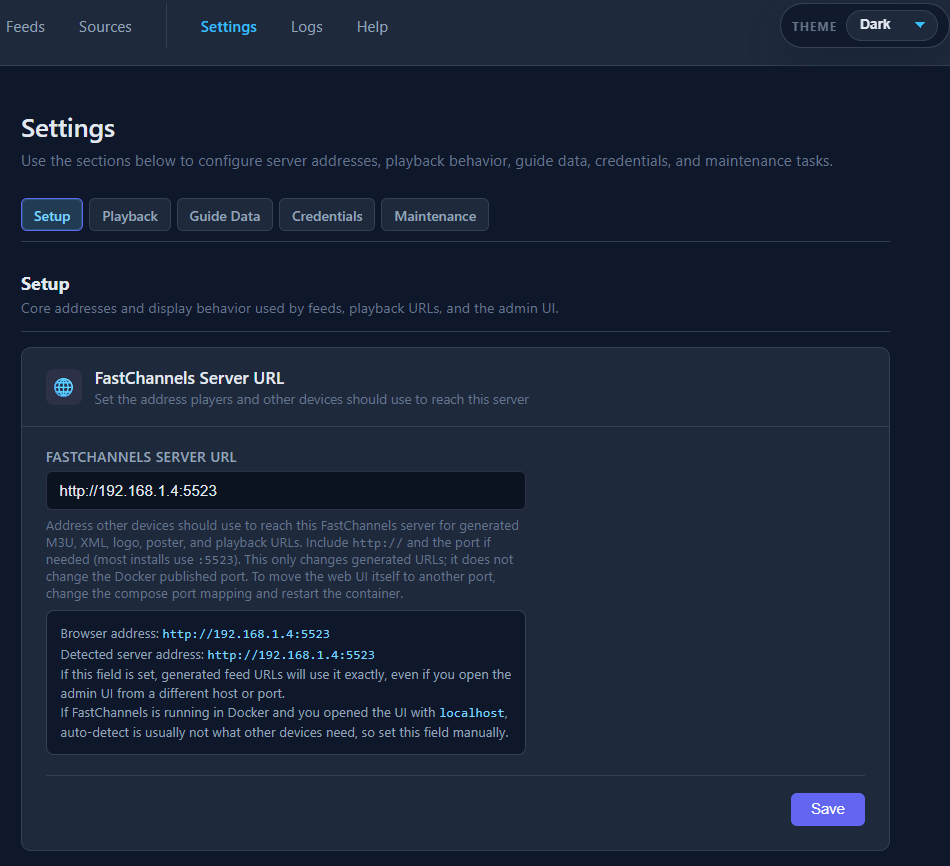
Task: Click the FastChannels Server URL input field
Action: click(x=285, y=491)
